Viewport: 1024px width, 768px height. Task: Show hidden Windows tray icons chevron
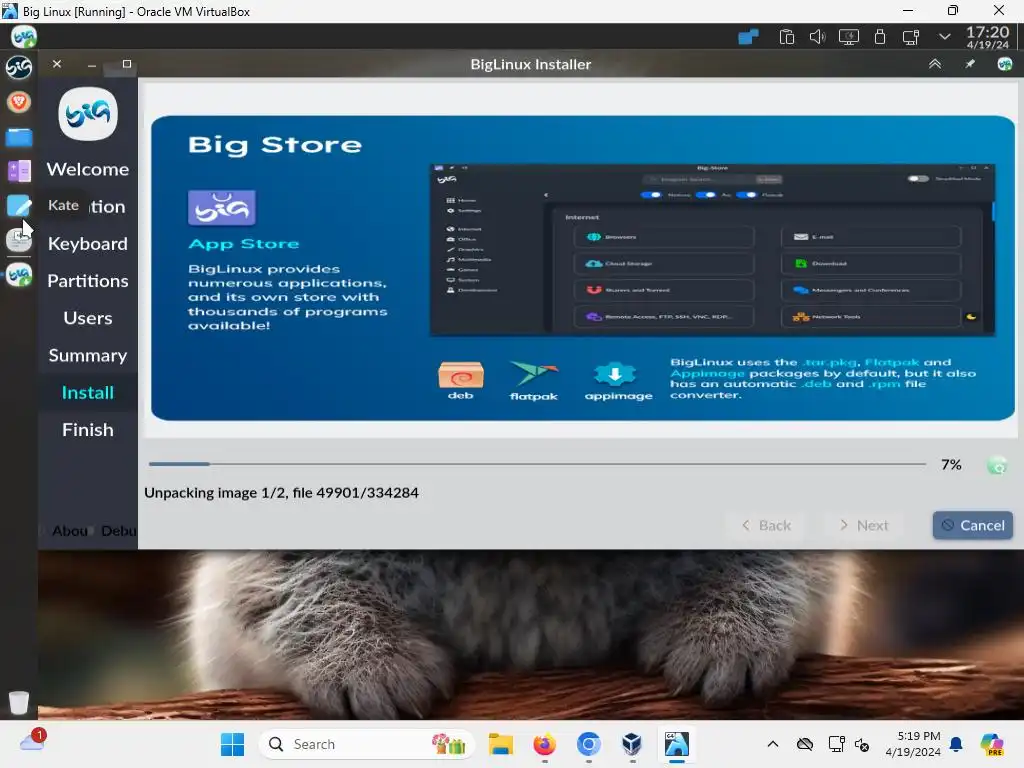pyautogui.click(x=773, y=744)
